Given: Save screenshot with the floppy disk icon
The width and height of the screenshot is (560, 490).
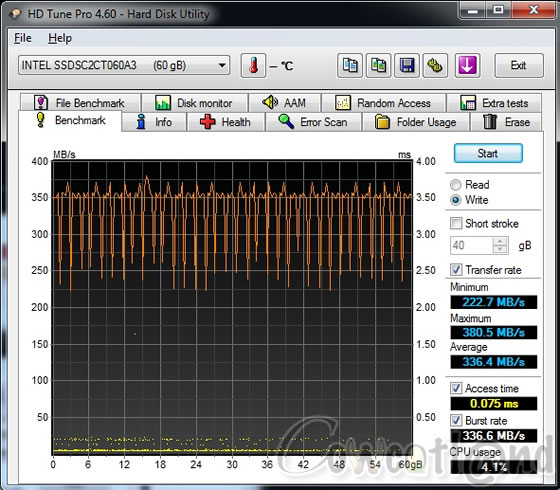Looking at the screenshot, I should tap(407, 66).
